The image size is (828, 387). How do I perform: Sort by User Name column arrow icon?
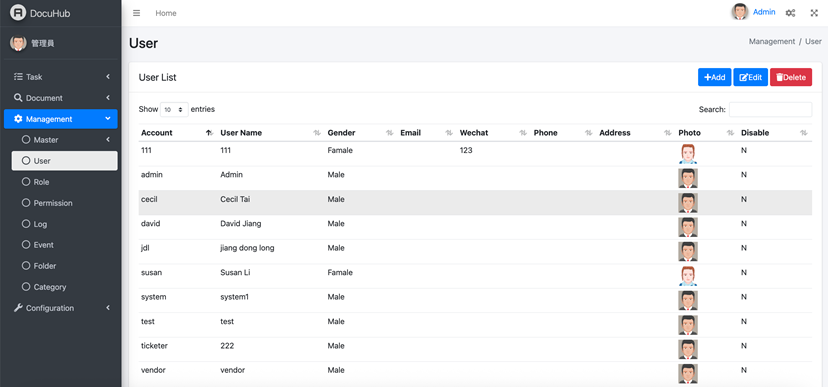click(x=317, y=133)
